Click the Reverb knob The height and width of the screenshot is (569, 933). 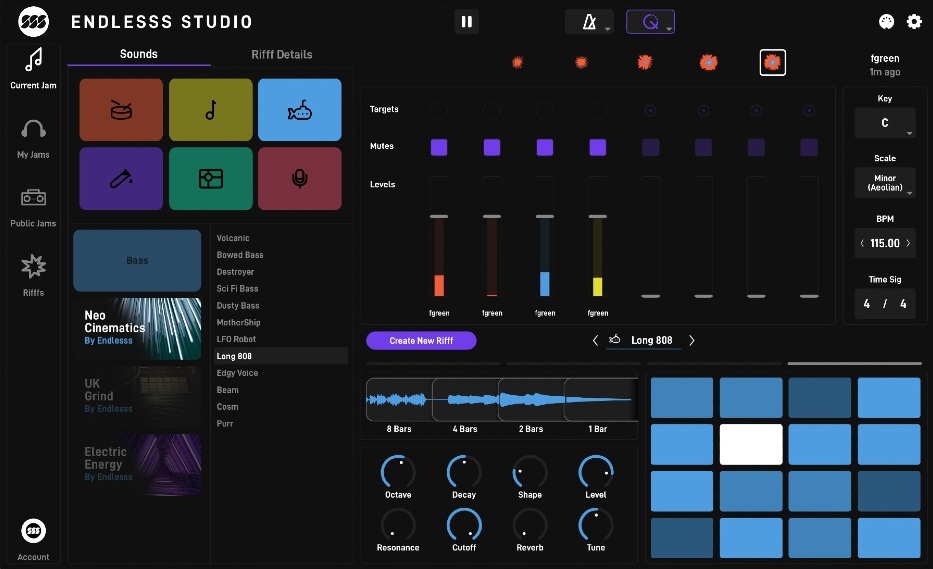click(530, 524)
